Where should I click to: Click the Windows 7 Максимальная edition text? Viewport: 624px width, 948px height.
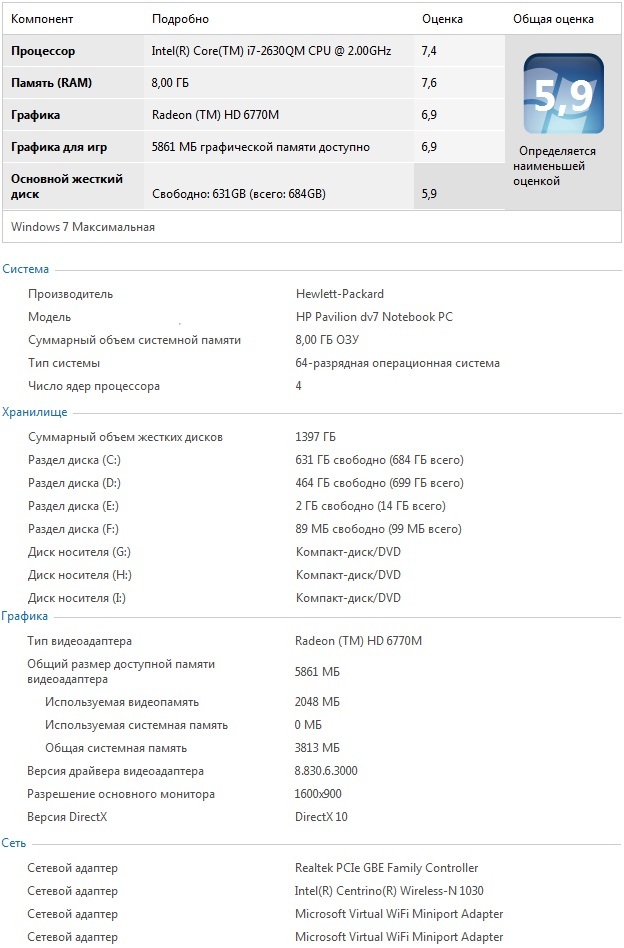[83, 227]
